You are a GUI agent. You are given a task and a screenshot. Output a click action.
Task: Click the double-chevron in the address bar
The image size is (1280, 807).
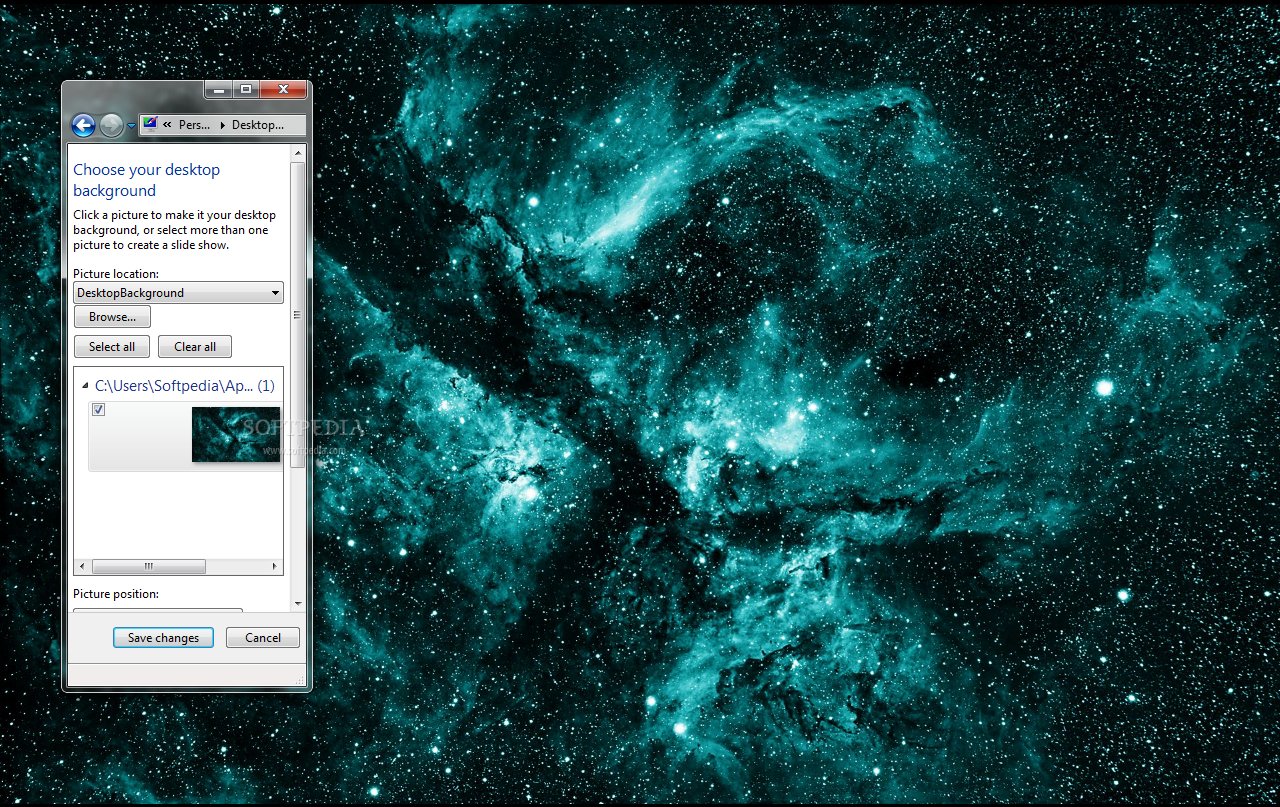tap(168, 125)
